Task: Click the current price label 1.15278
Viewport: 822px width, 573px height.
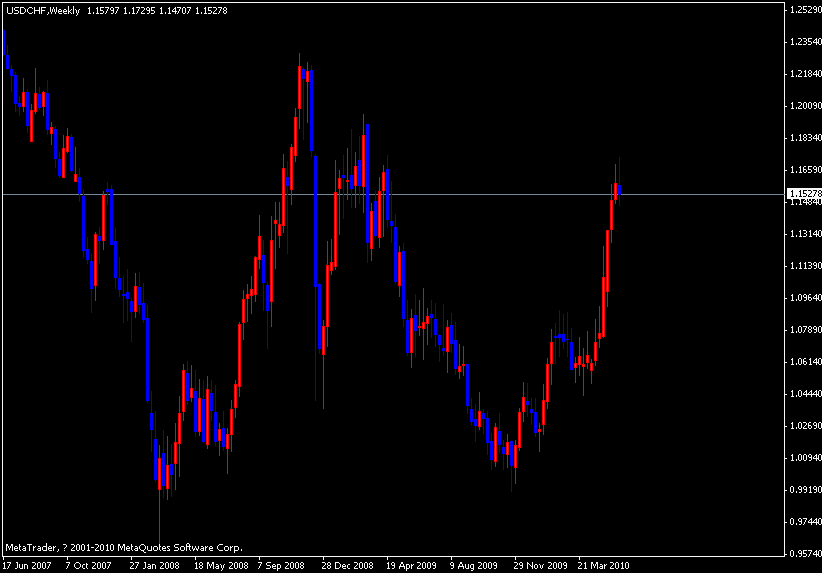Action: pos(803,194)
